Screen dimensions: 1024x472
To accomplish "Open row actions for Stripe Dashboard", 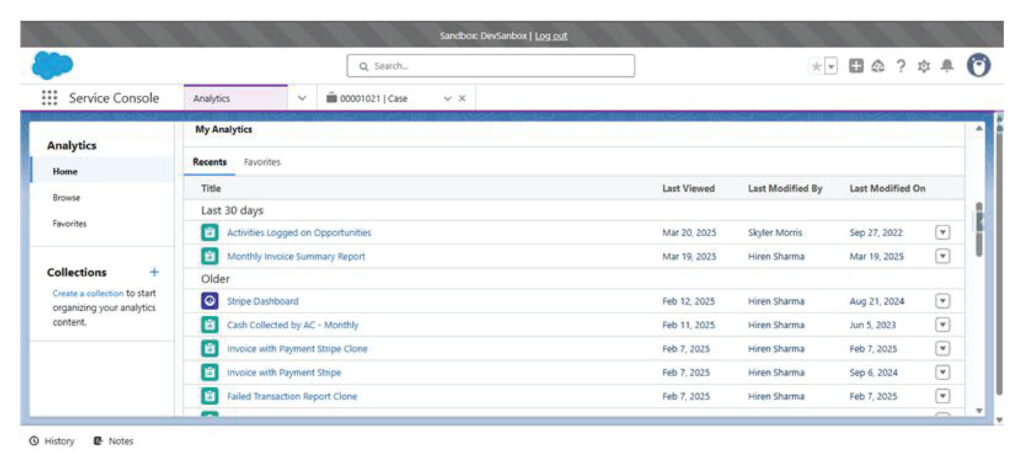I will (942, 302).
